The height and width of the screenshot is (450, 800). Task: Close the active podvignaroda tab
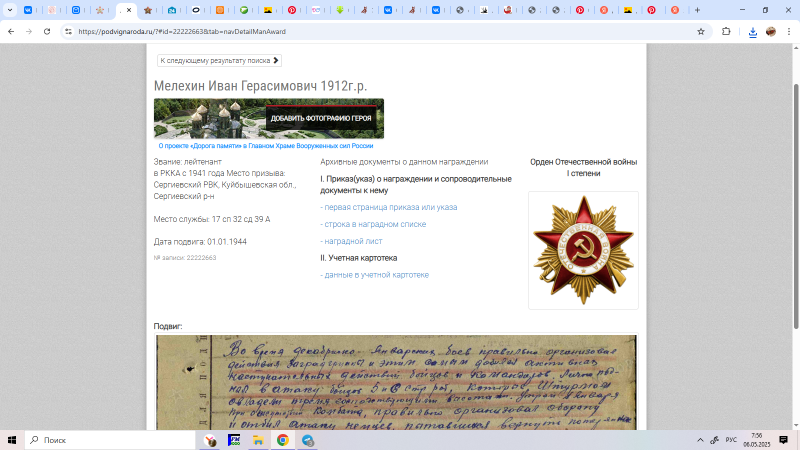pyautogui.click(x=129, y=10)
